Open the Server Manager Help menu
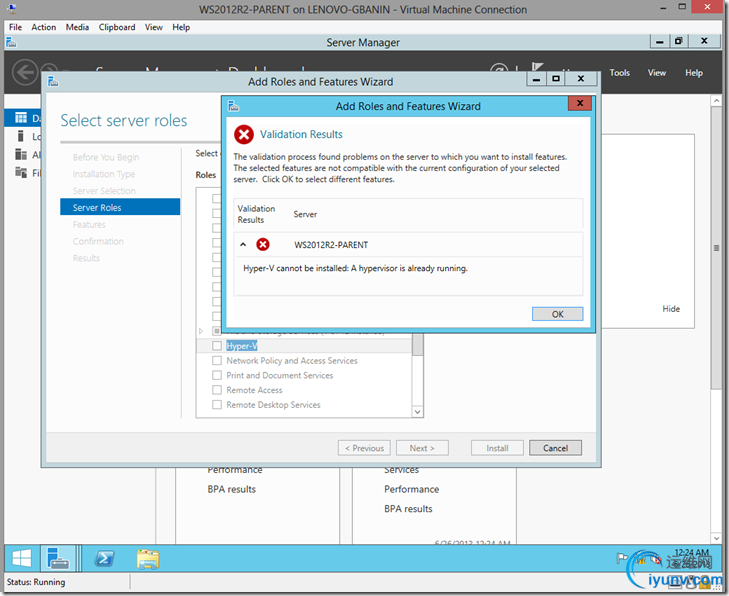The height and width of the screenshot is (596, 729). coord(694,73)
